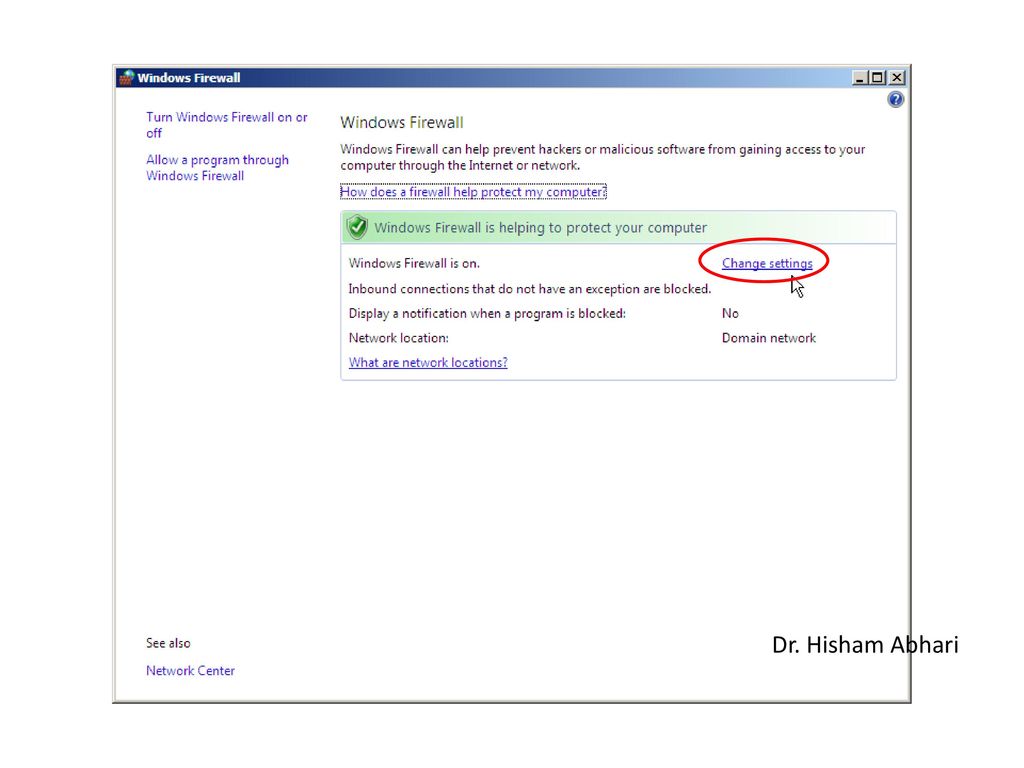
Task: Click the 'Domain network' location value
Action: pos(769,338)
